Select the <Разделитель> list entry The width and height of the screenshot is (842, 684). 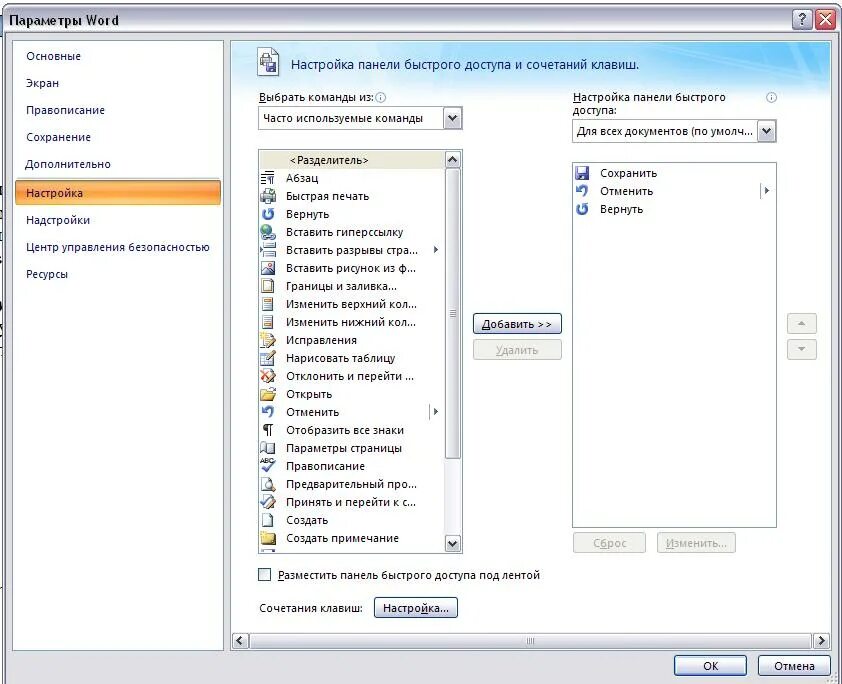[x=352, y=160]
